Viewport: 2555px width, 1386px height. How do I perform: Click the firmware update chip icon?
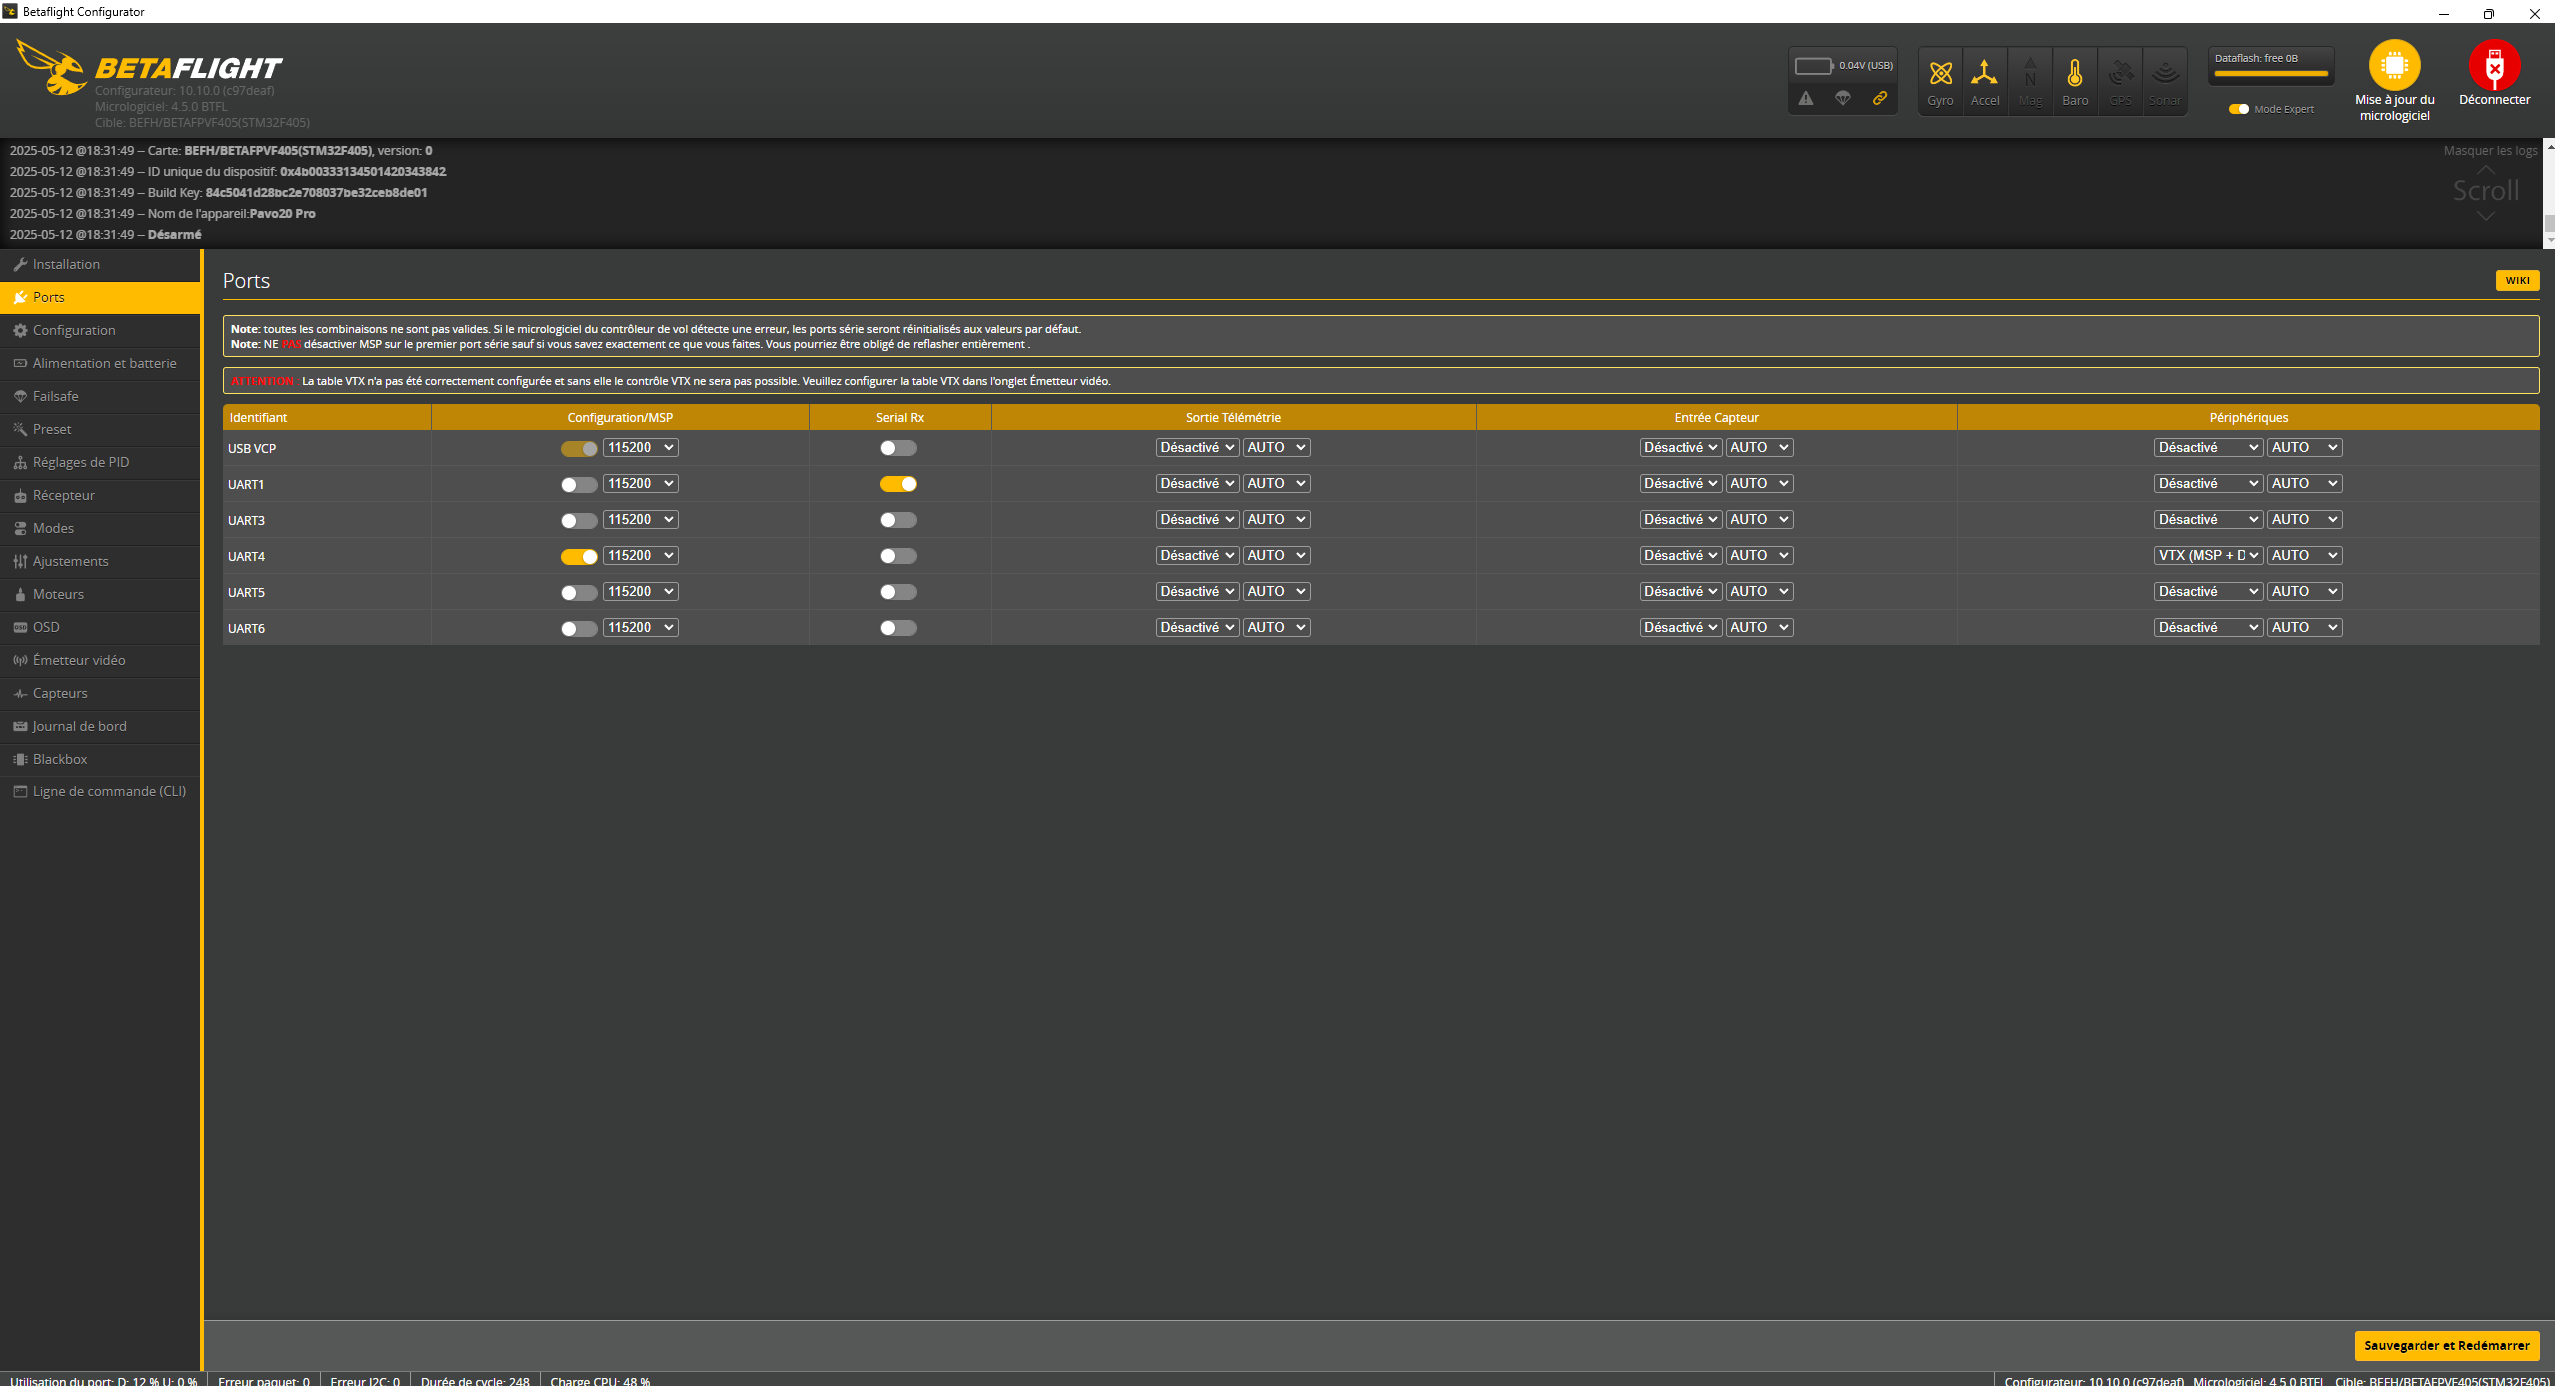pyautogui.click(x=2394, y=66)
